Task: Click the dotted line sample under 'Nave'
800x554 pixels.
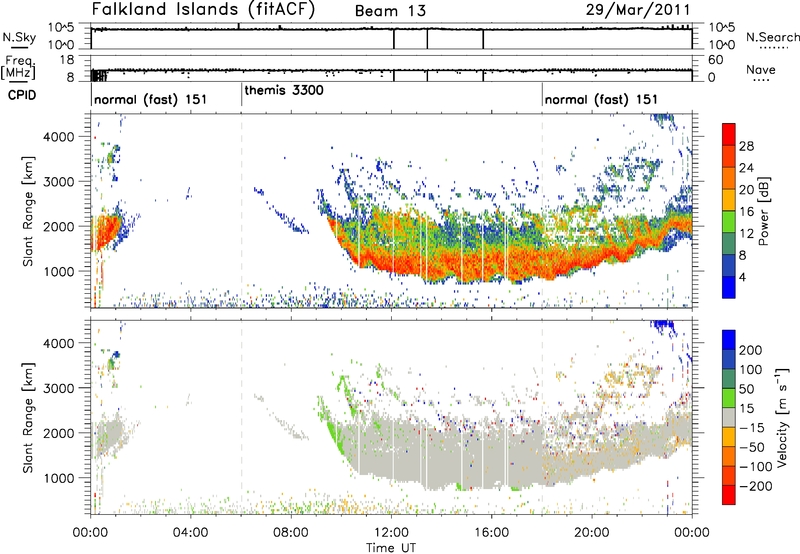Action: point(762,81)
